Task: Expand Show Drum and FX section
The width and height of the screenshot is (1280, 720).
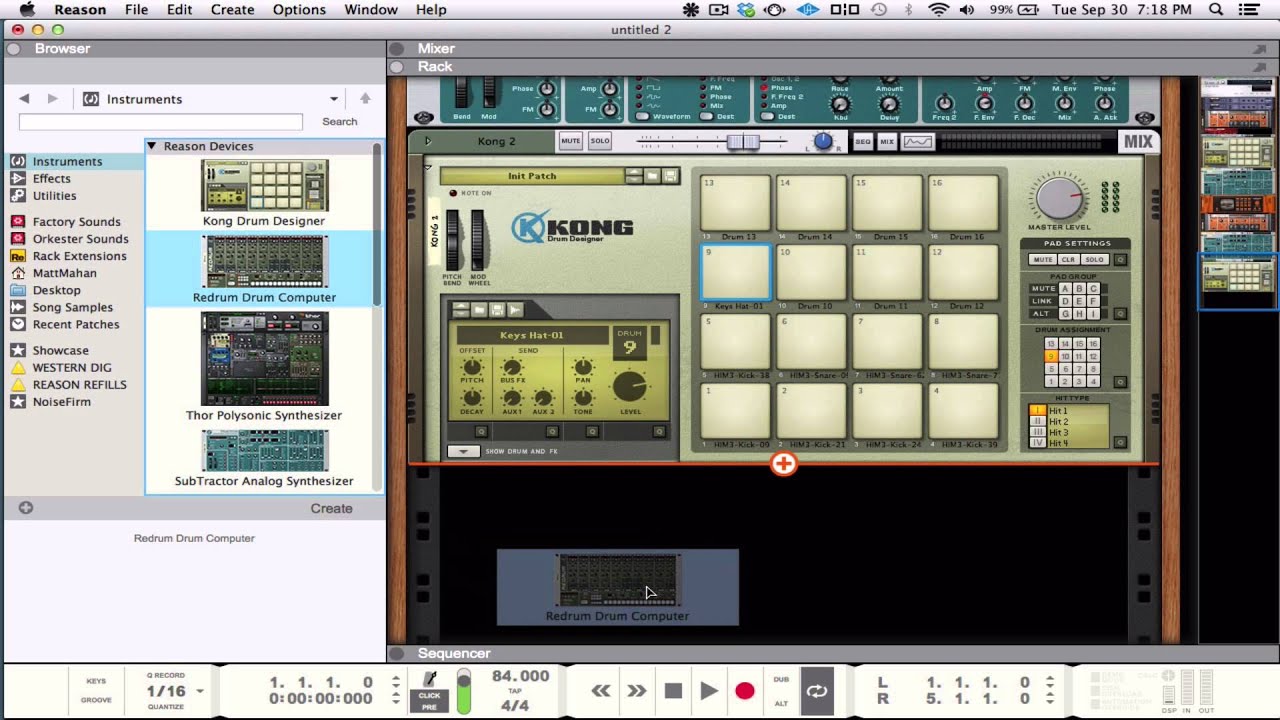Action: (x=463, y=451)
